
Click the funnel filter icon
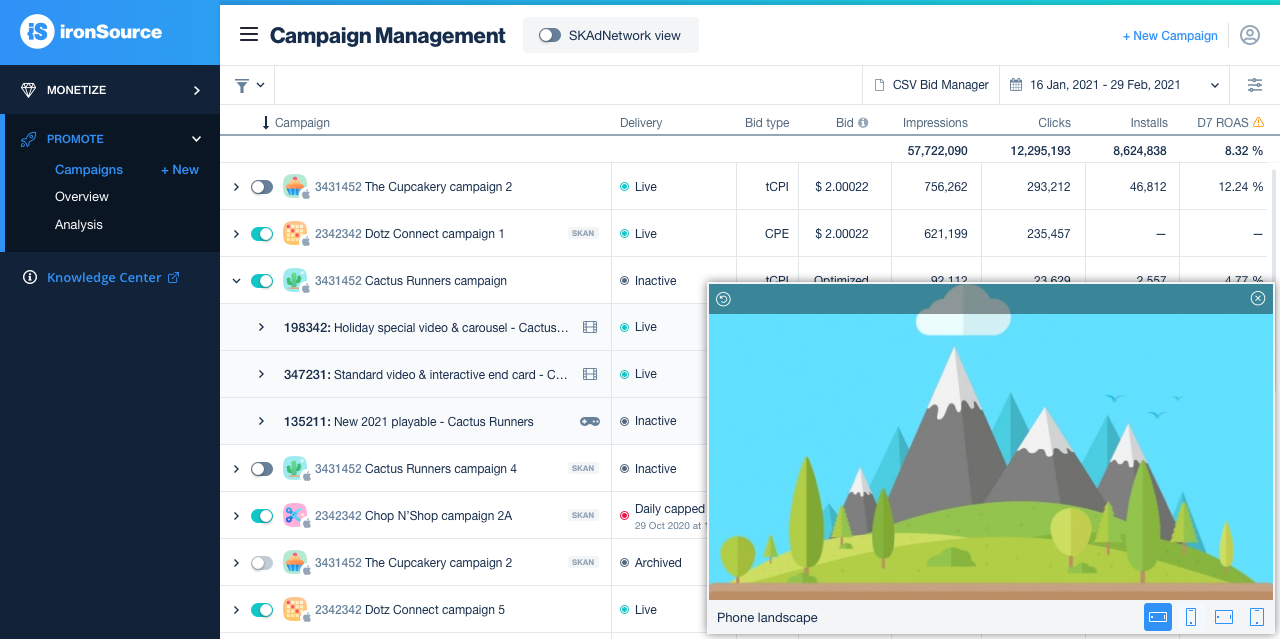242,85
